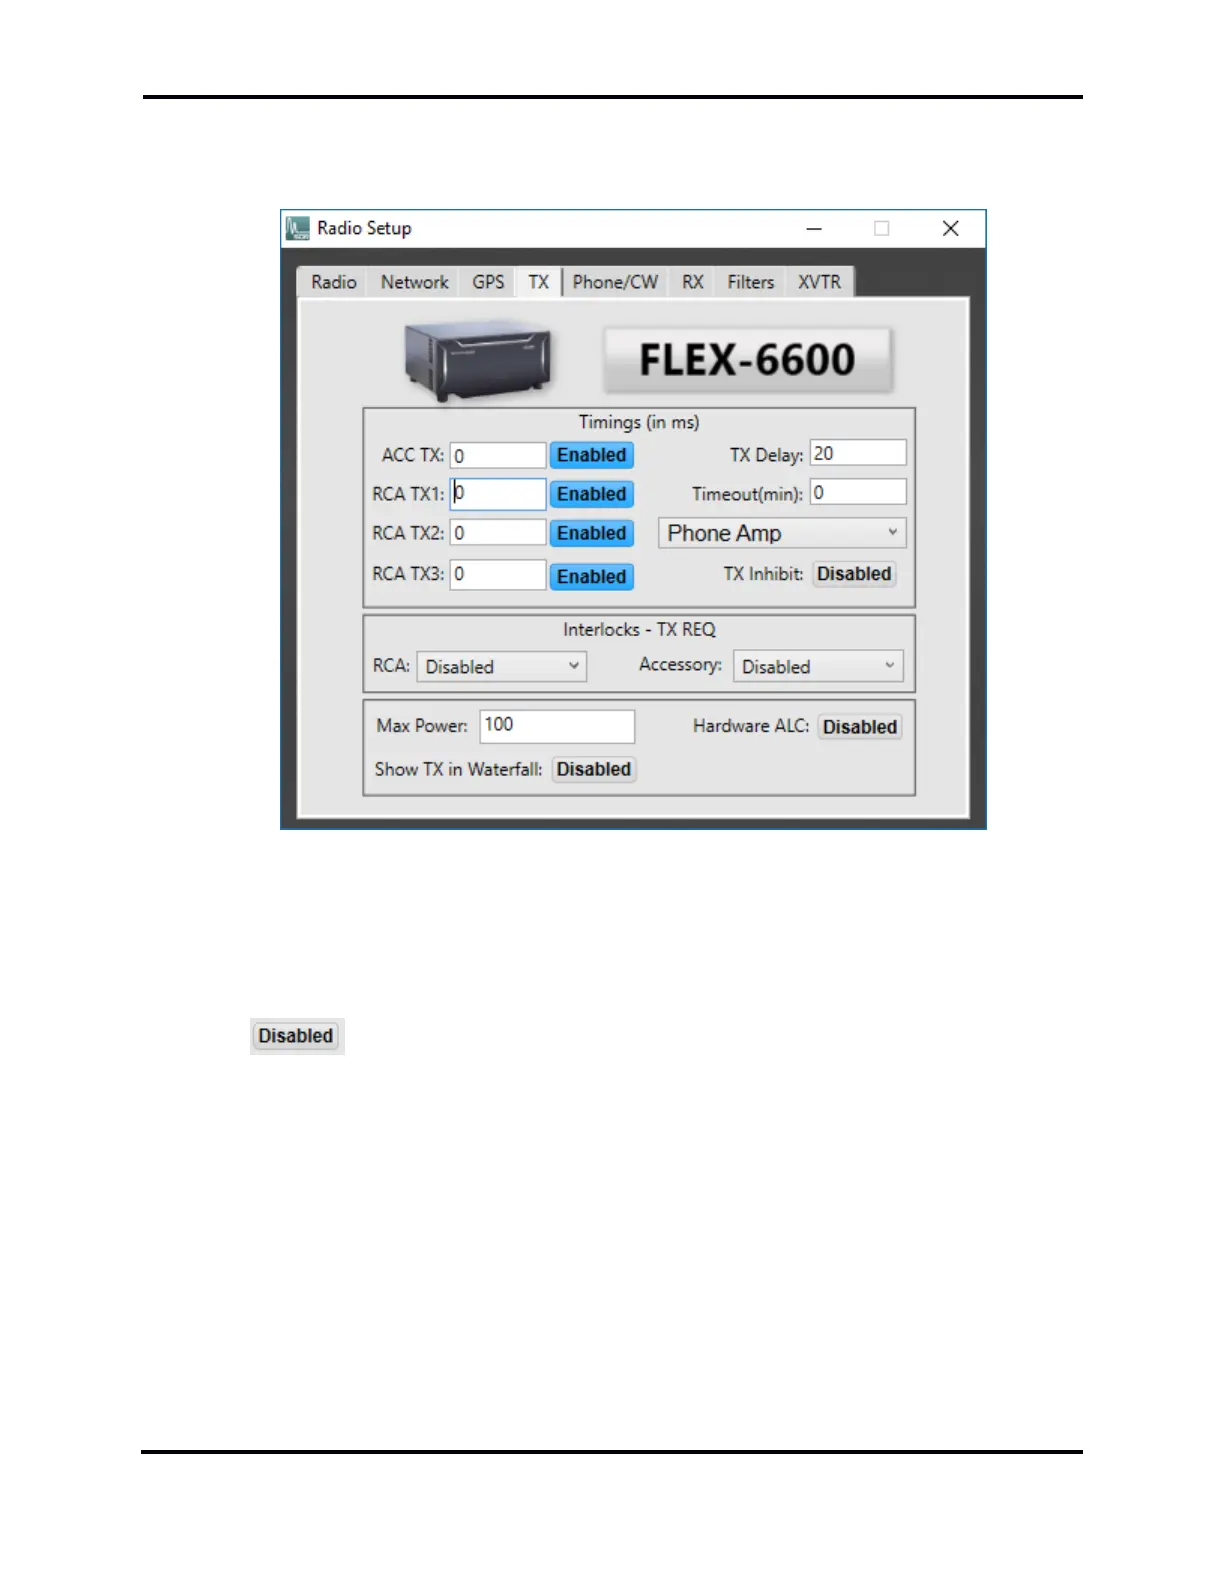This screenshot has height=1584, width=1224.
Task: Click the ACC TX delay field
Action: click(498, 455)
